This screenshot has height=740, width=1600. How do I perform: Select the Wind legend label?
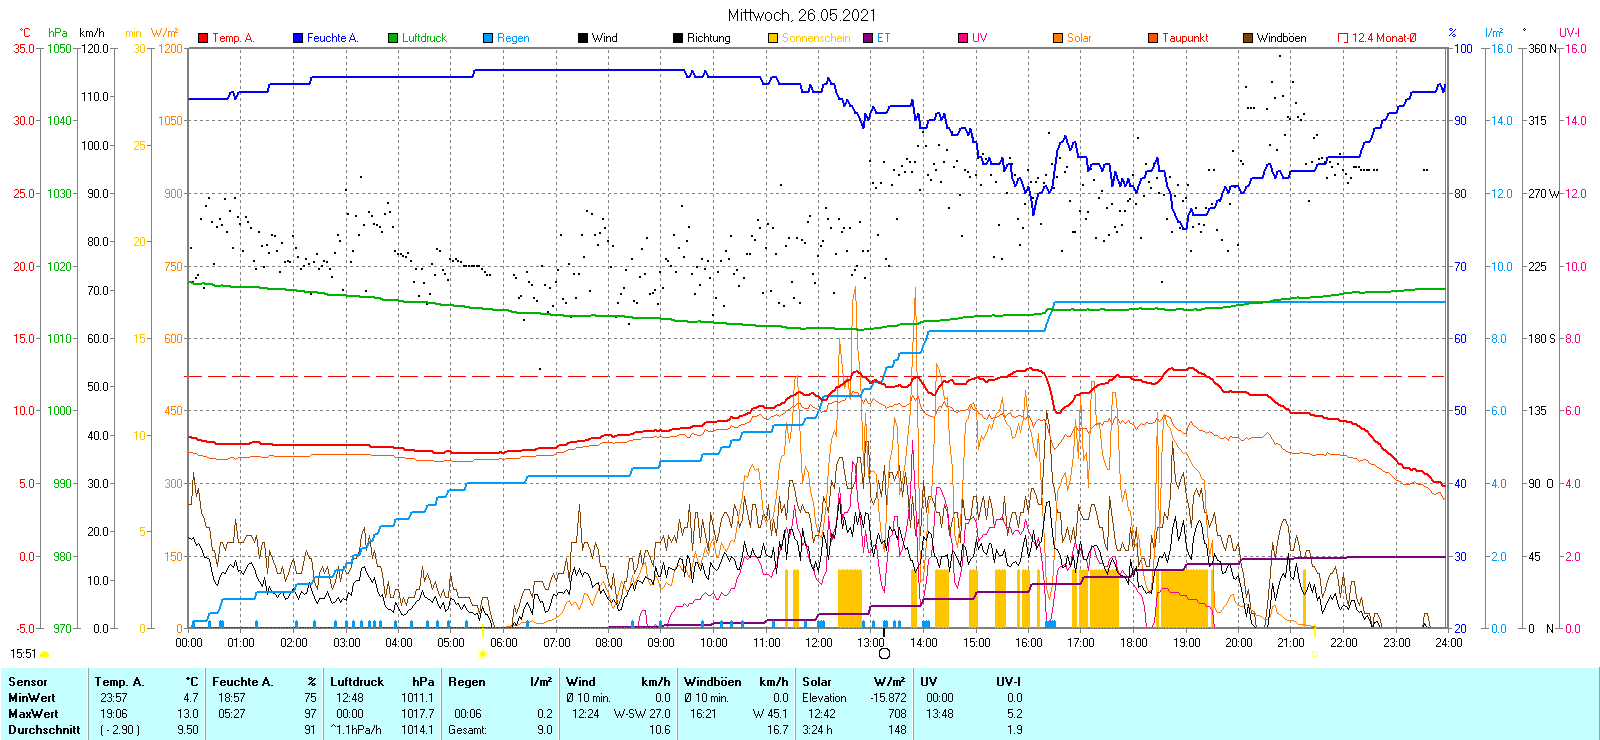point(605,38)
